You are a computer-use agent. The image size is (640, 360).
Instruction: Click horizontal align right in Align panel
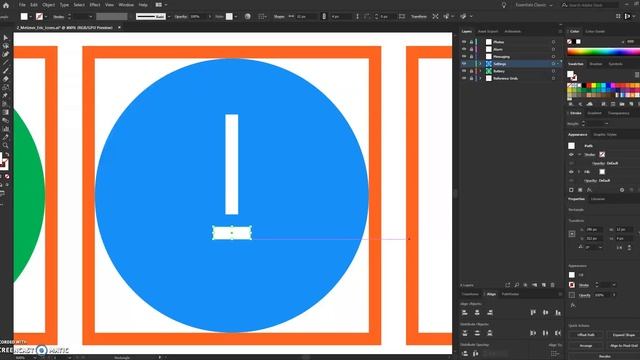pyautogui.click(x=490, y=313)
